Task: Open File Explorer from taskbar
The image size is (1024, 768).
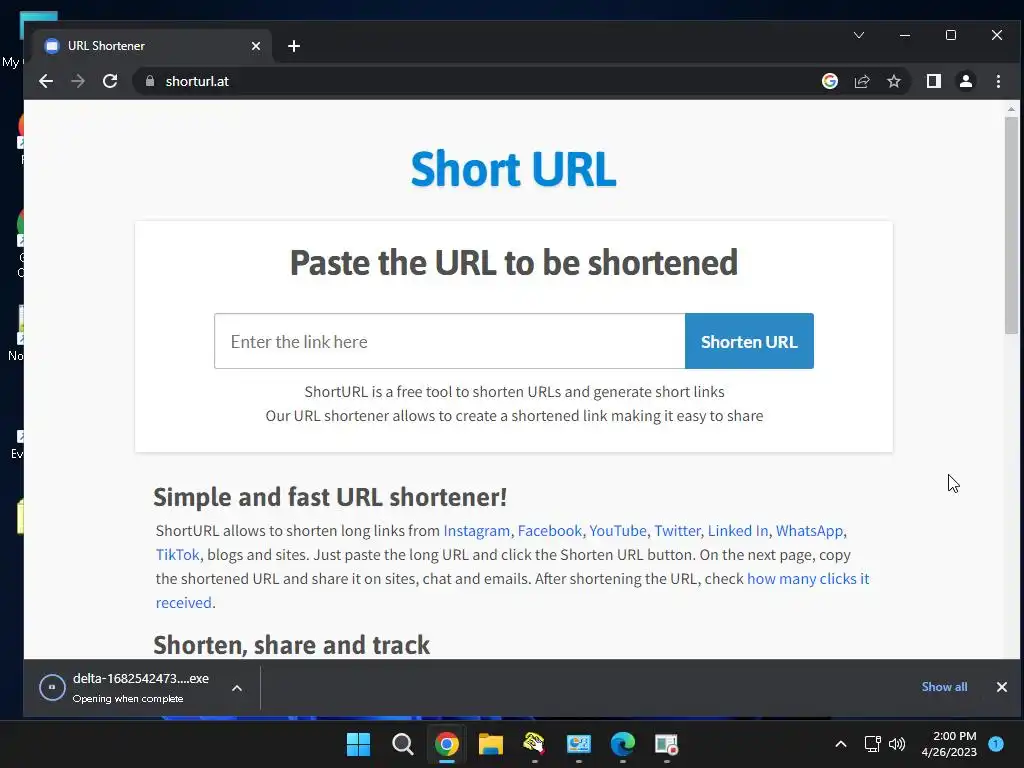Action: (x=490, y=744)
